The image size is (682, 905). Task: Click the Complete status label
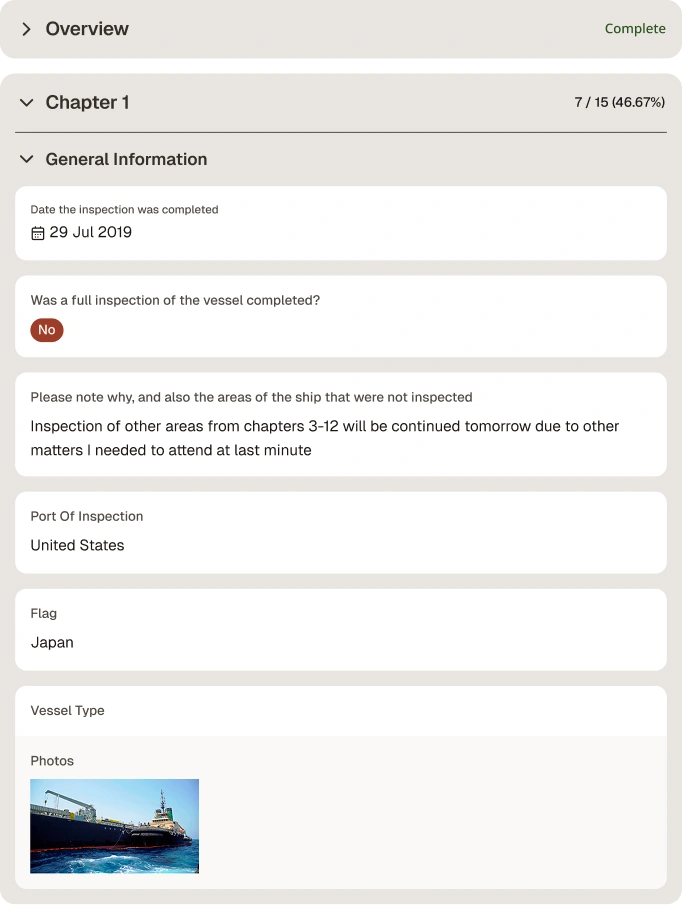[x=635, y=29]
